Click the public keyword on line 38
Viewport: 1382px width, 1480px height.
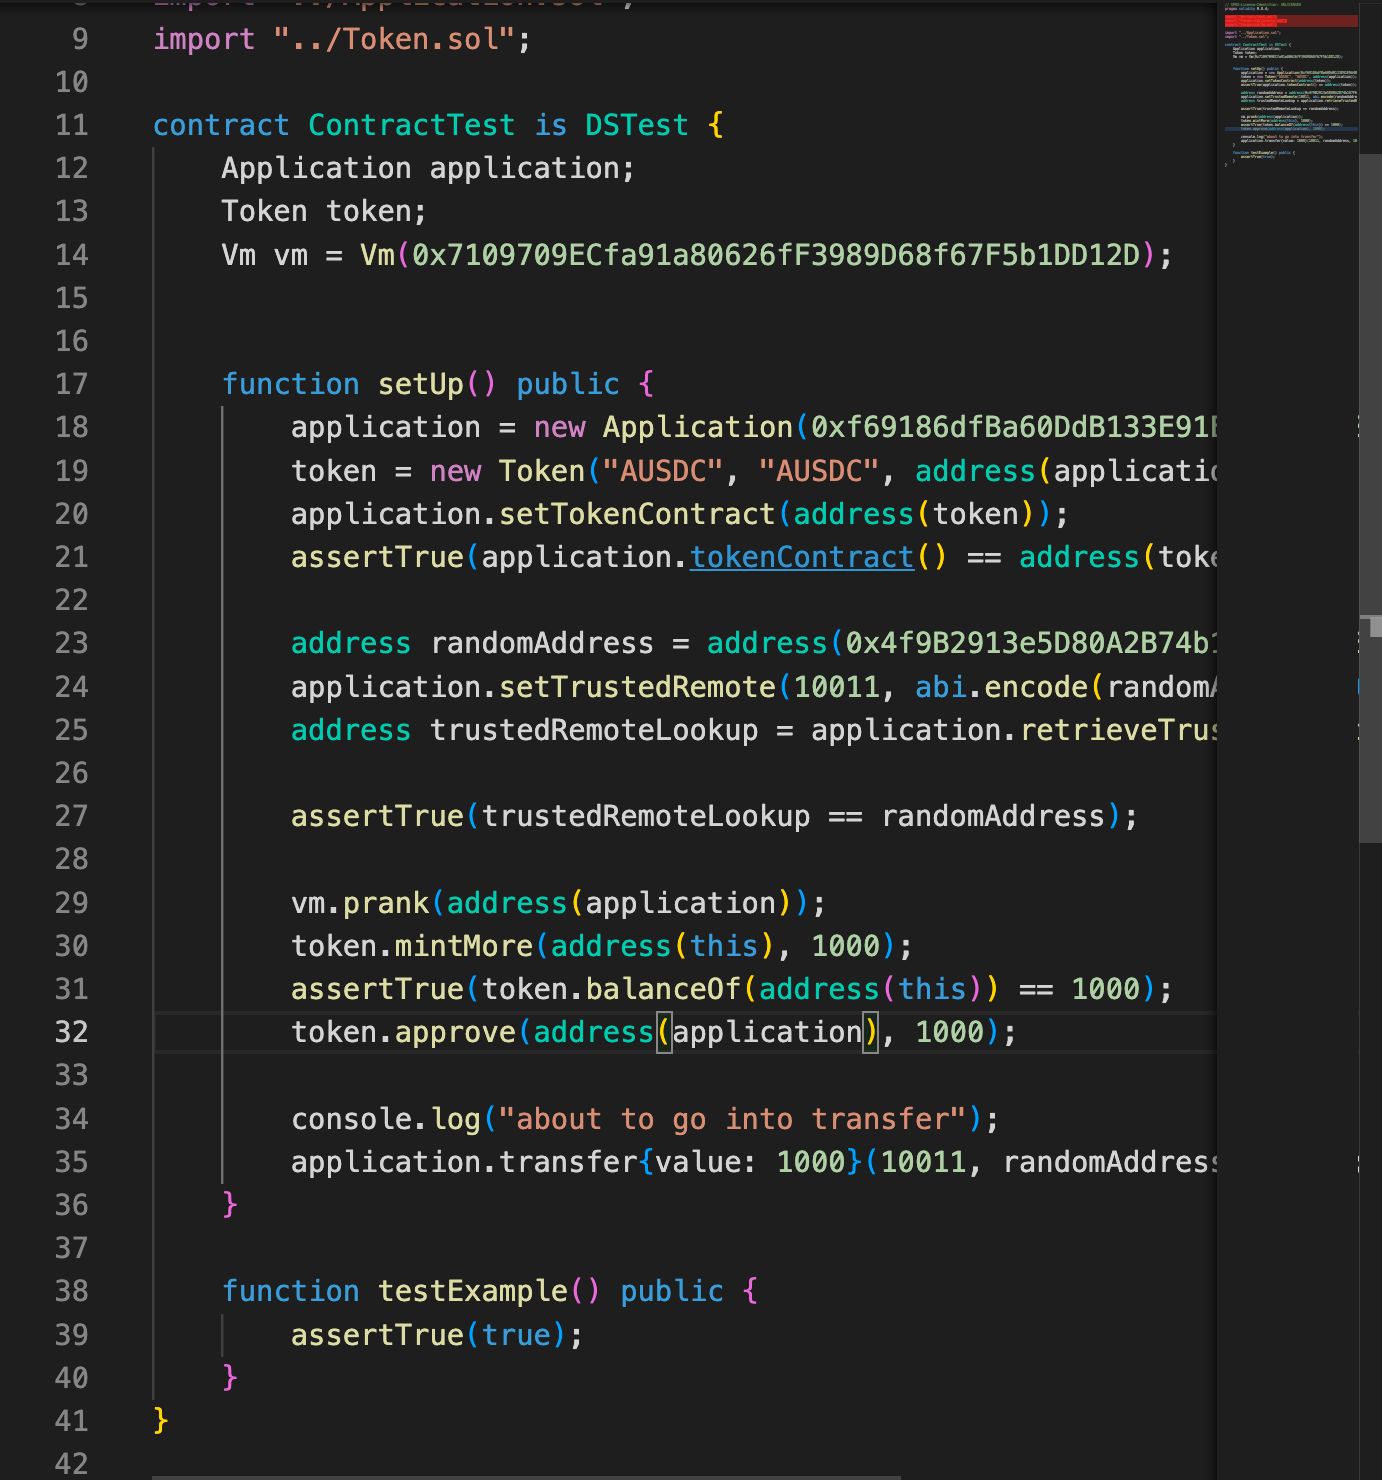(x=672, y=1291)
